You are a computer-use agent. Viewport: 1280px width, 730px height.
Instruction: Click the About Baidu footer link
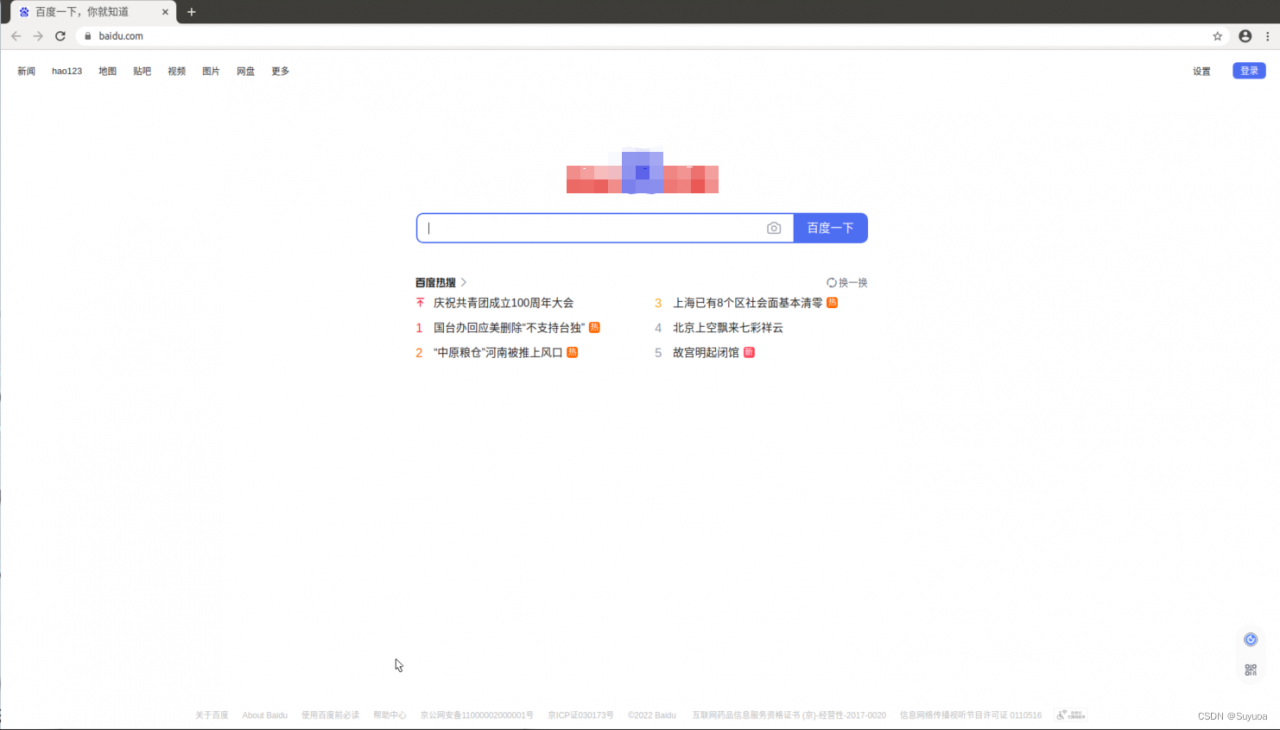point(265,715)
